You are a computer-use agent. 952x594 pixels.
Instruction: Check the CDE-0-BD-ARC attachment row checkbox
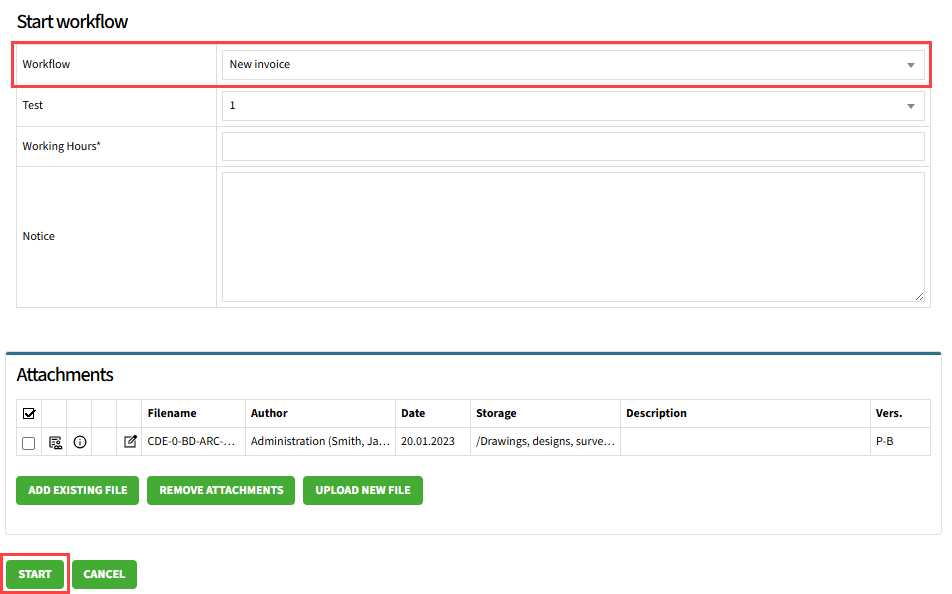point(29,442)
